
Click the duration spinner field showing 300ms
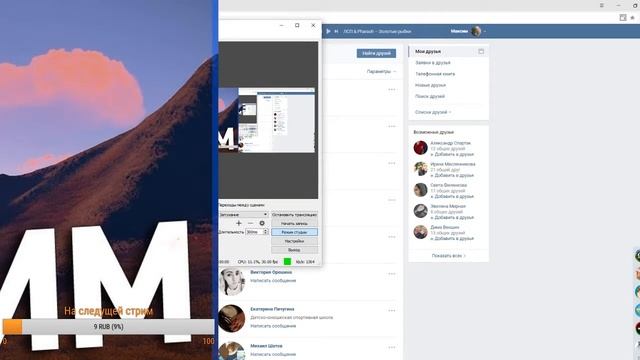coord(256,232)
